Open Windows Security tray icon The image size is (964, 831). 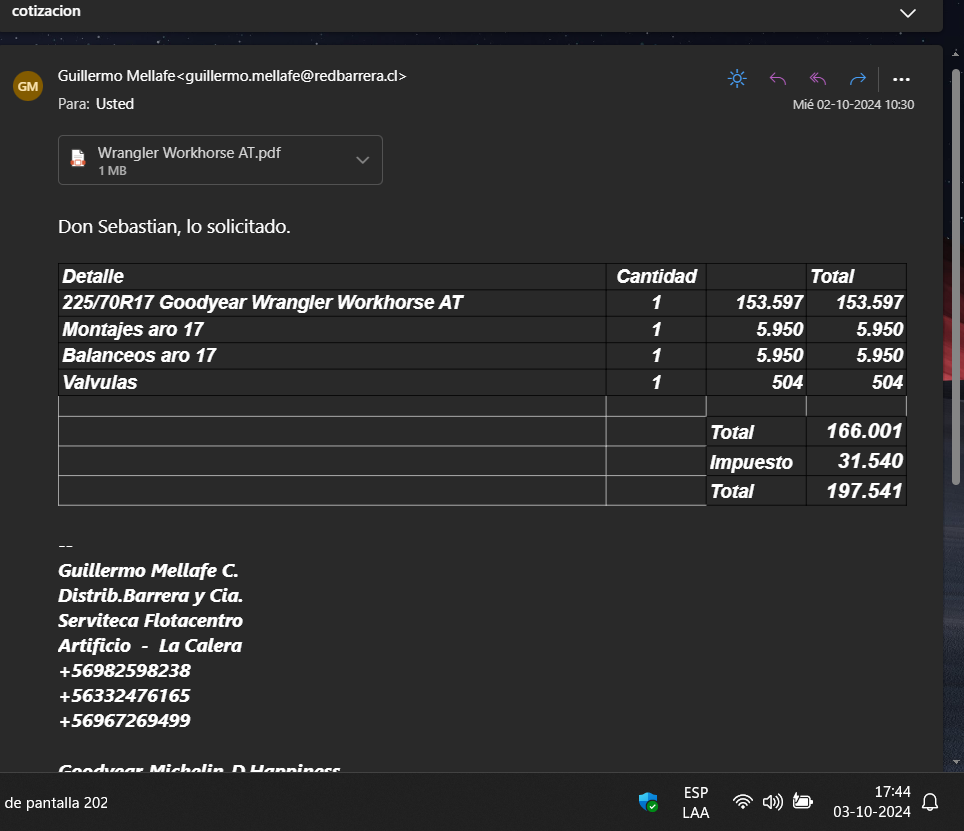[x=648, y=801]
